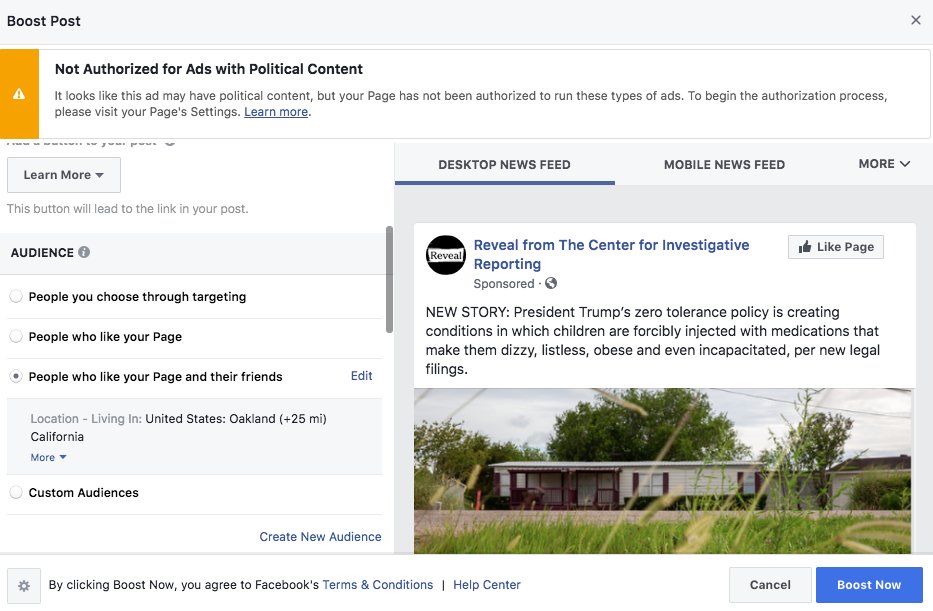
Task: Select People who like your Page and friends
Action: (x=16, y=376)
